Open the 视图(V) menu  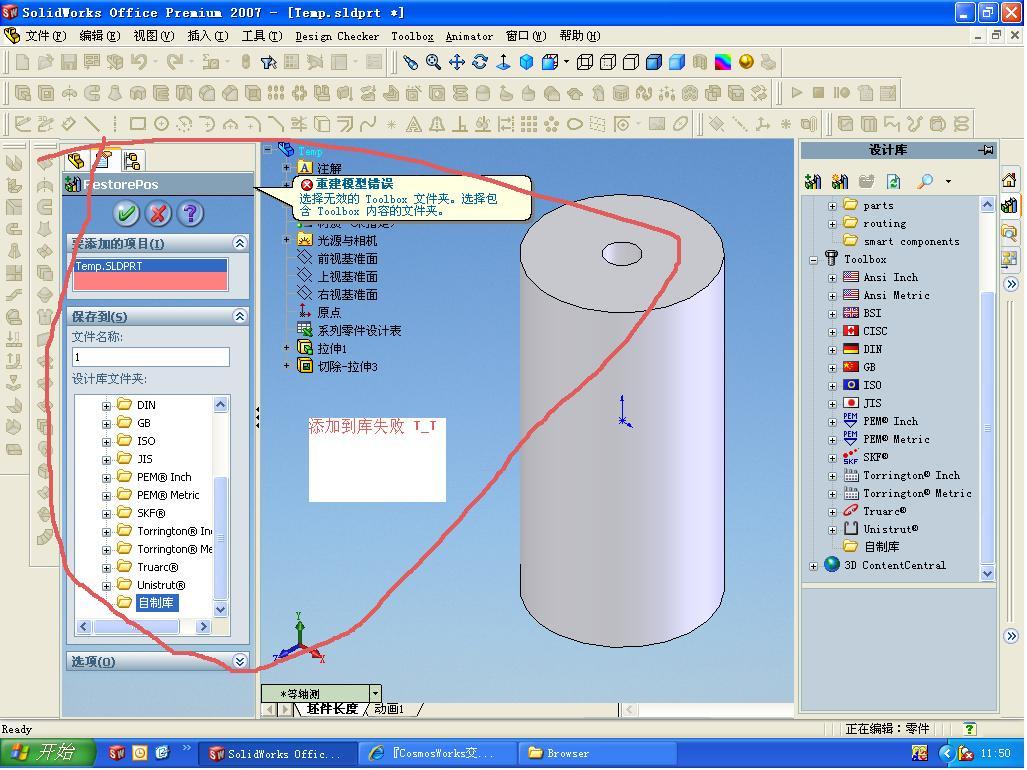(154, 36)
